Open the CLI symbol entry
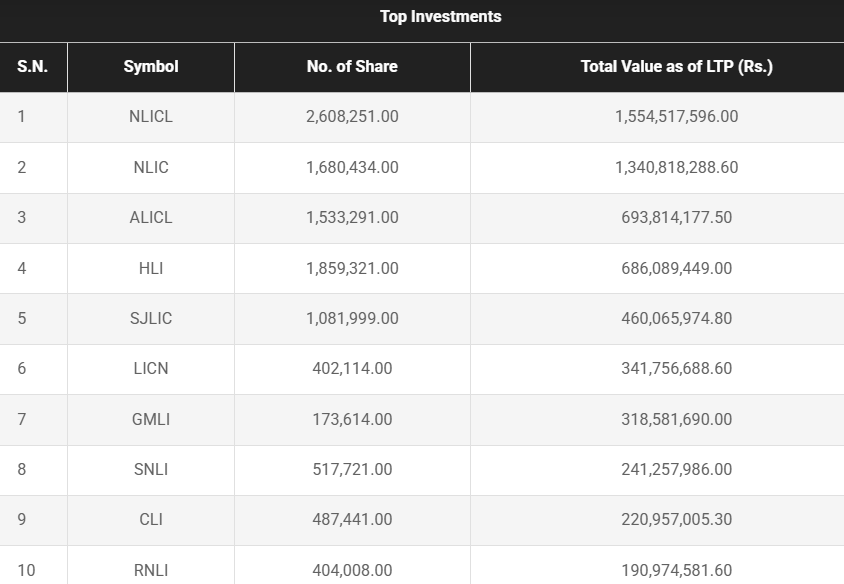The width and height of the screenshot is (844, 584). pos(151,519)
